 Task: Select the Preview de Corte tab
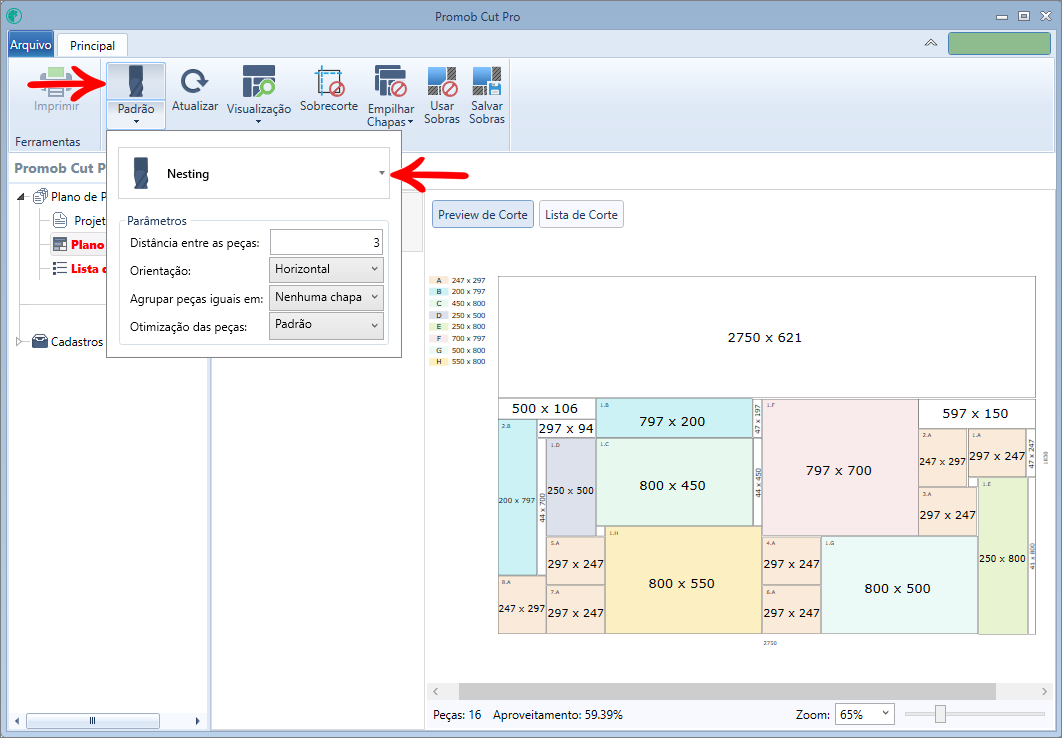tap(483, 215)
